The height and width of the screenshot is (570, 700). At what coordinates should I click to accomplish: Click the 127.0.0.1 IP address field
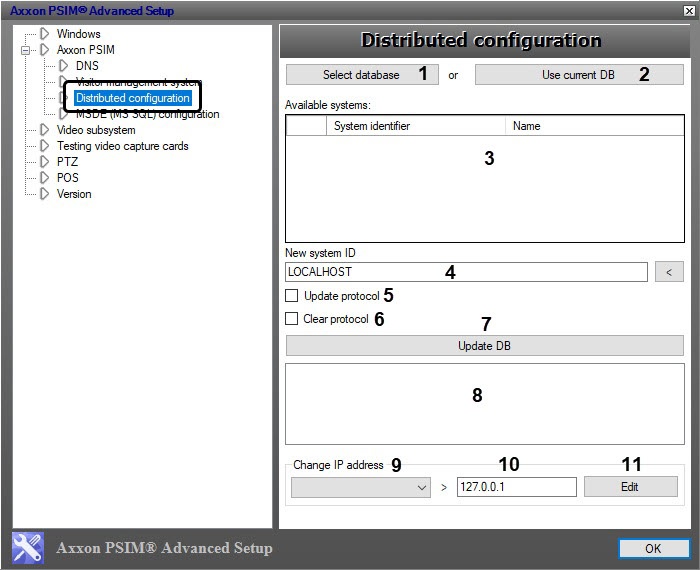pos(517,487)
